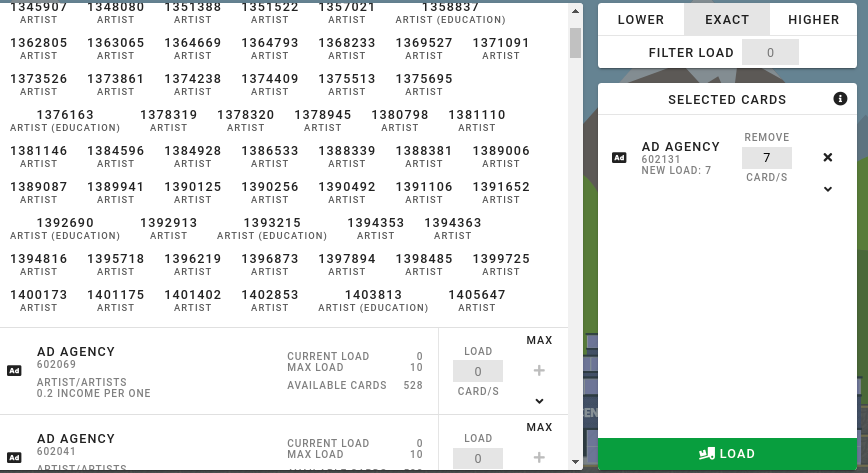Viewport: 868px width, 473px height.
Task: Click the Ad Agency 602069 title
Action: click(x=76, y=352)
